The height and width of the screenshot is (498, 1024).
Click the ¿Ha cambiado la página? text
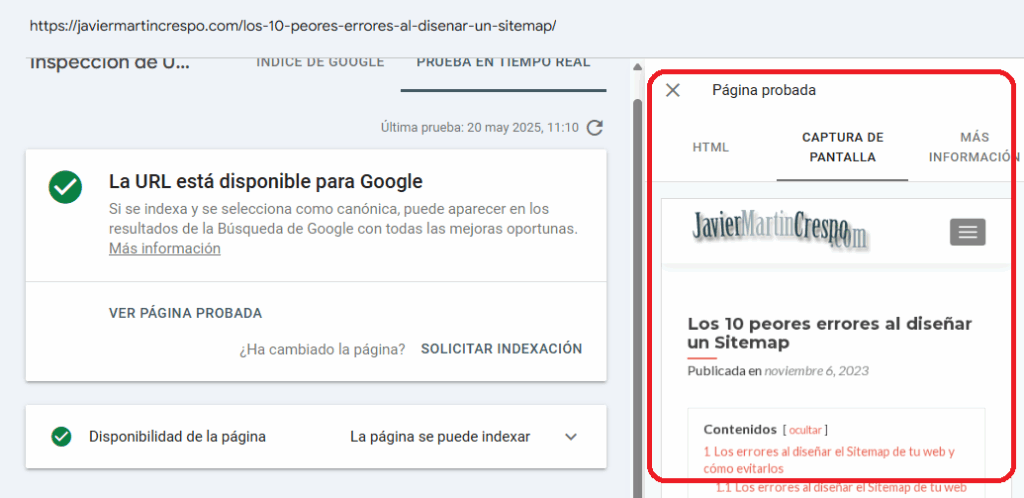point(322,349)
